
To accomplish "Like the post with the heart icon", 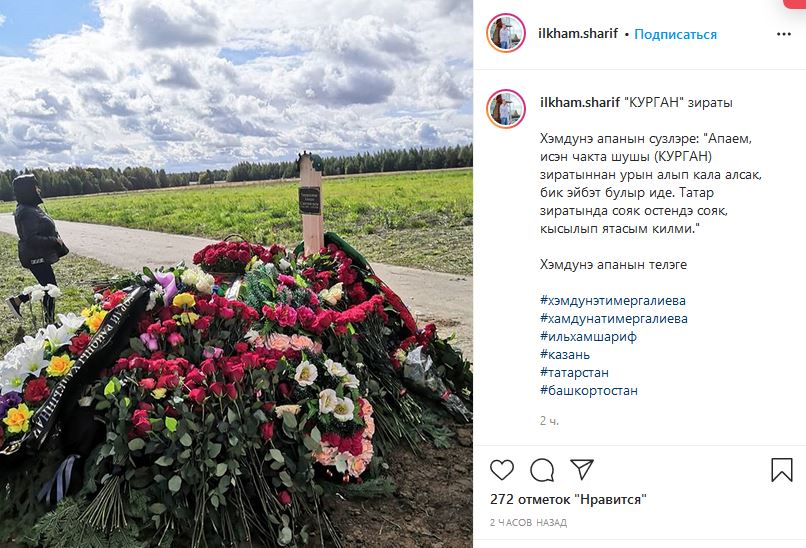I will point(502,470).
